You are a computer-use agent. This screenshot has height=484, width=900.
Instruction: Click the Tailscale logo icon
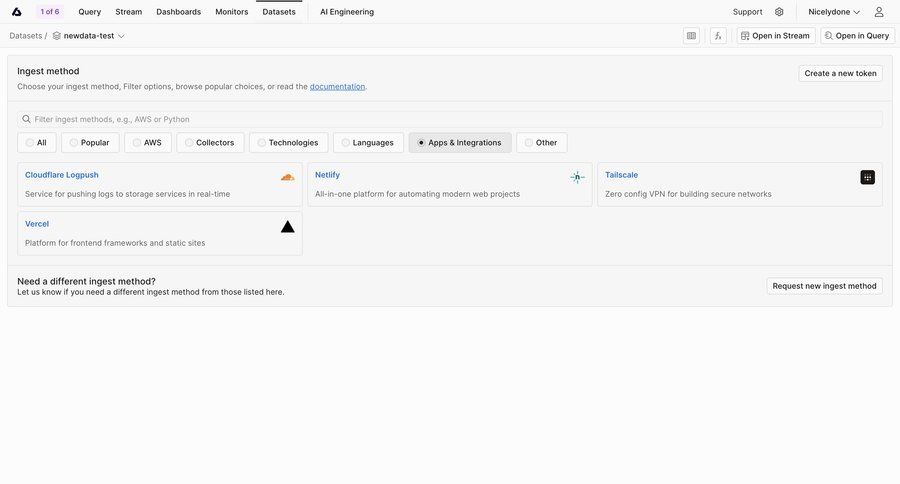click(x=867, y=177)
